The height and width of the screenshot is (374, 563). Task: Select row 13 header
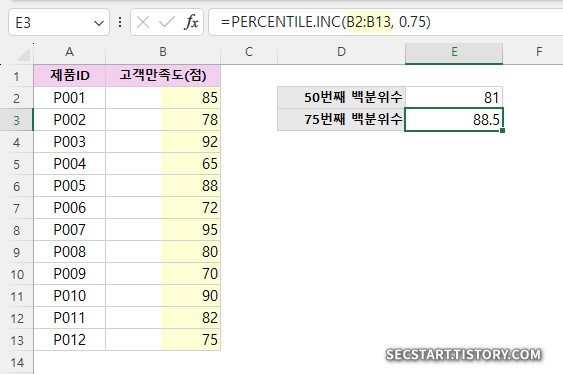pyautogui.click(x=17, y=340)
